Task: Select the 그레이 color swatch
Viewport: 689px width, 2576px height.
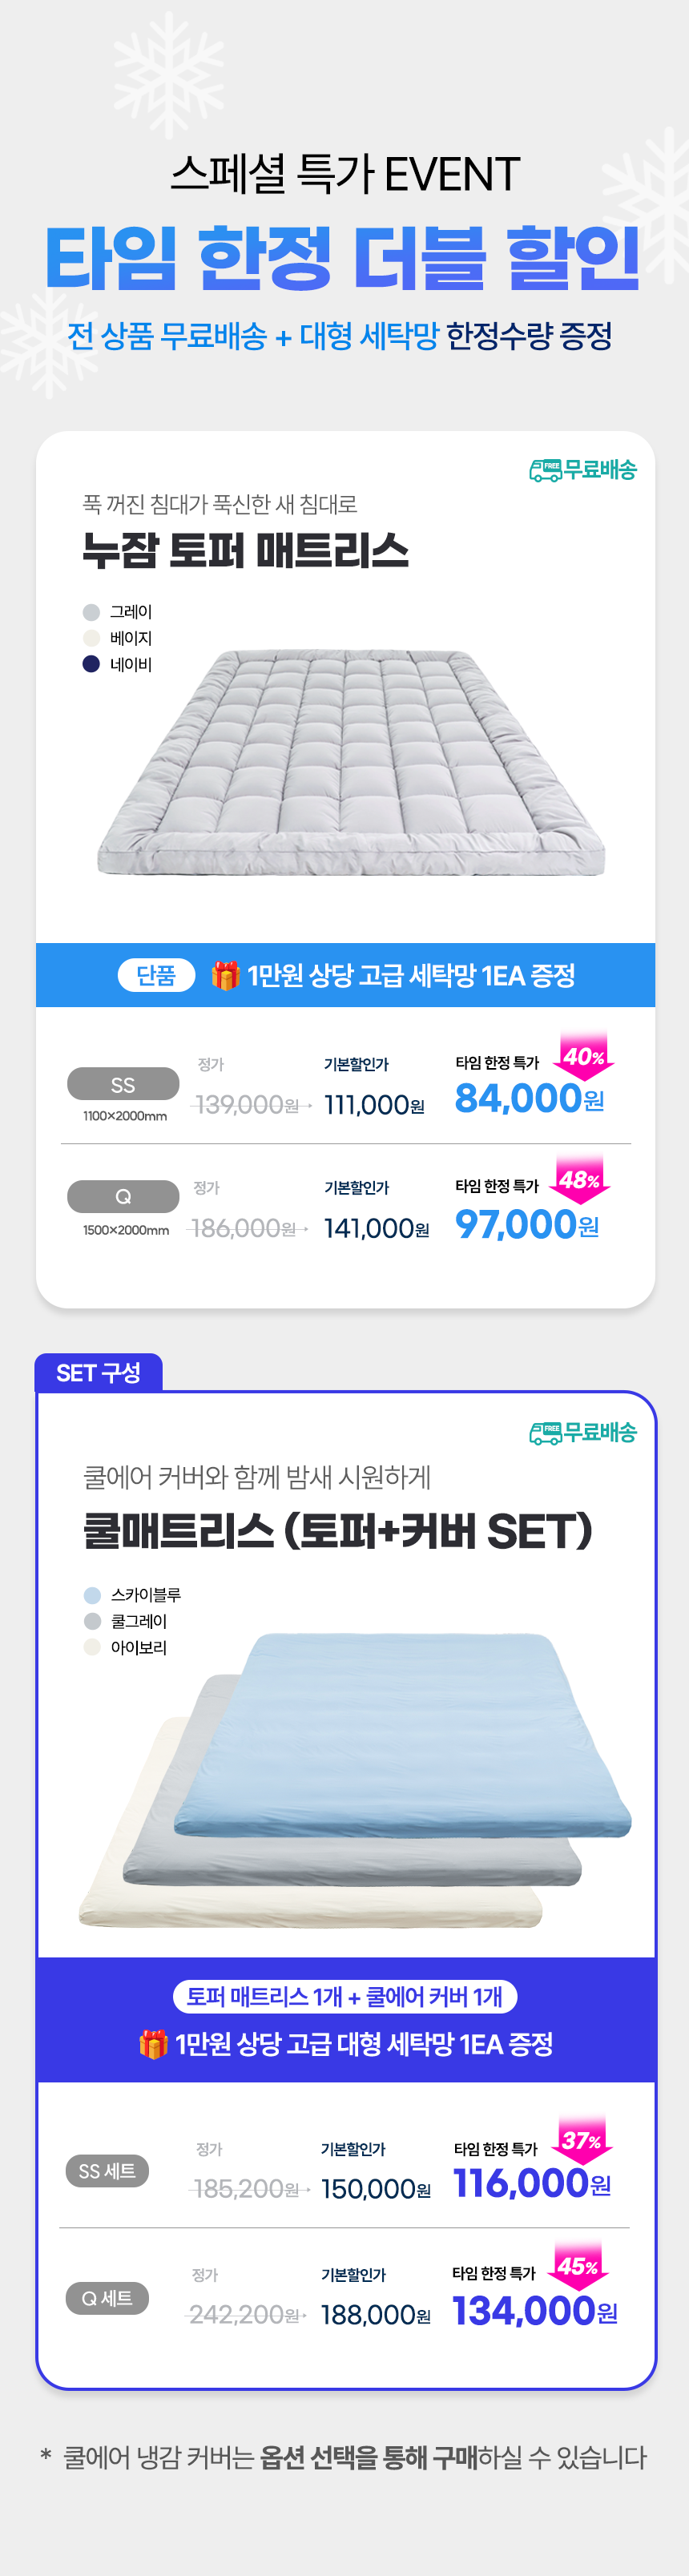Action: [x=91, y=612]
